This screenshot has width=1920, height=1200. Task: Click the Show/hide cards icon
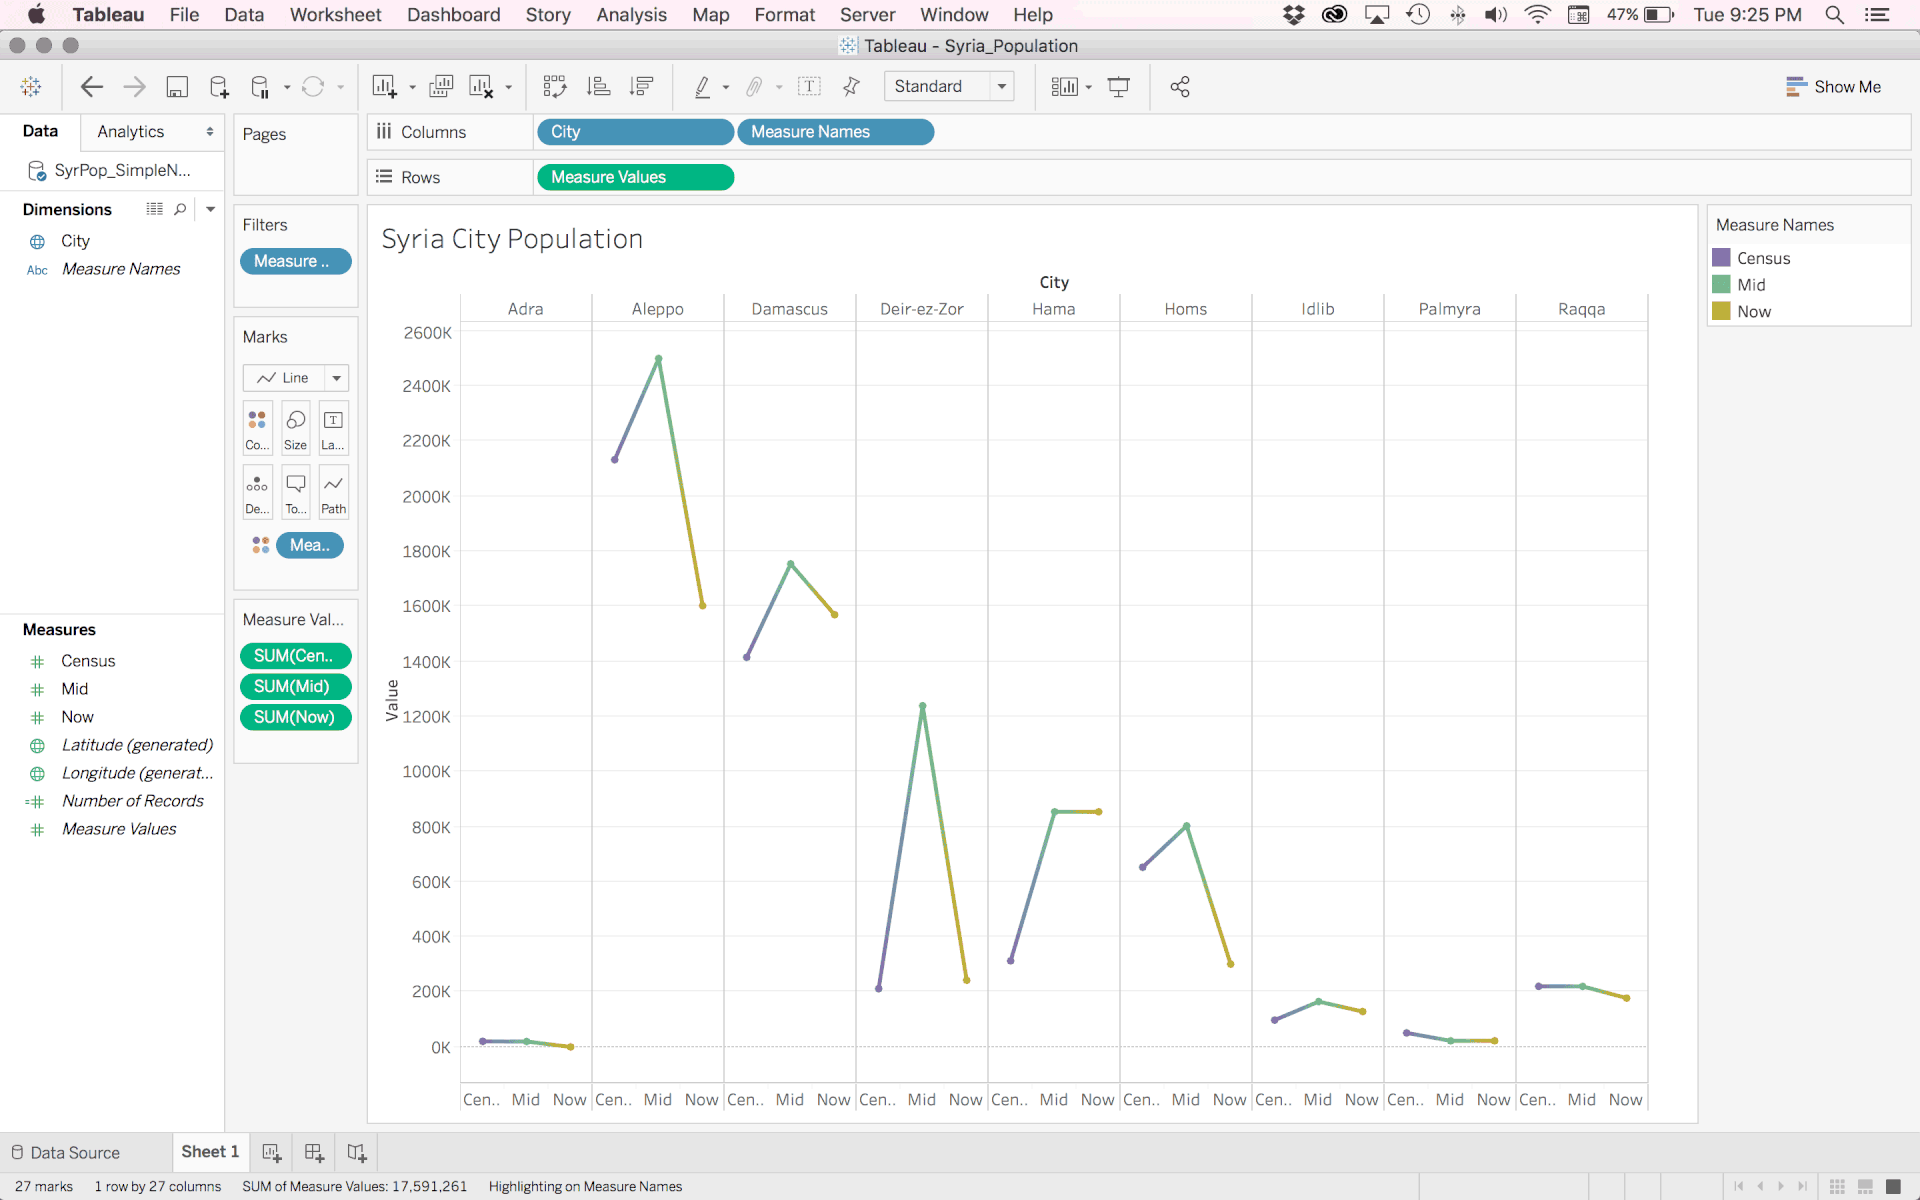point(1065,87)
